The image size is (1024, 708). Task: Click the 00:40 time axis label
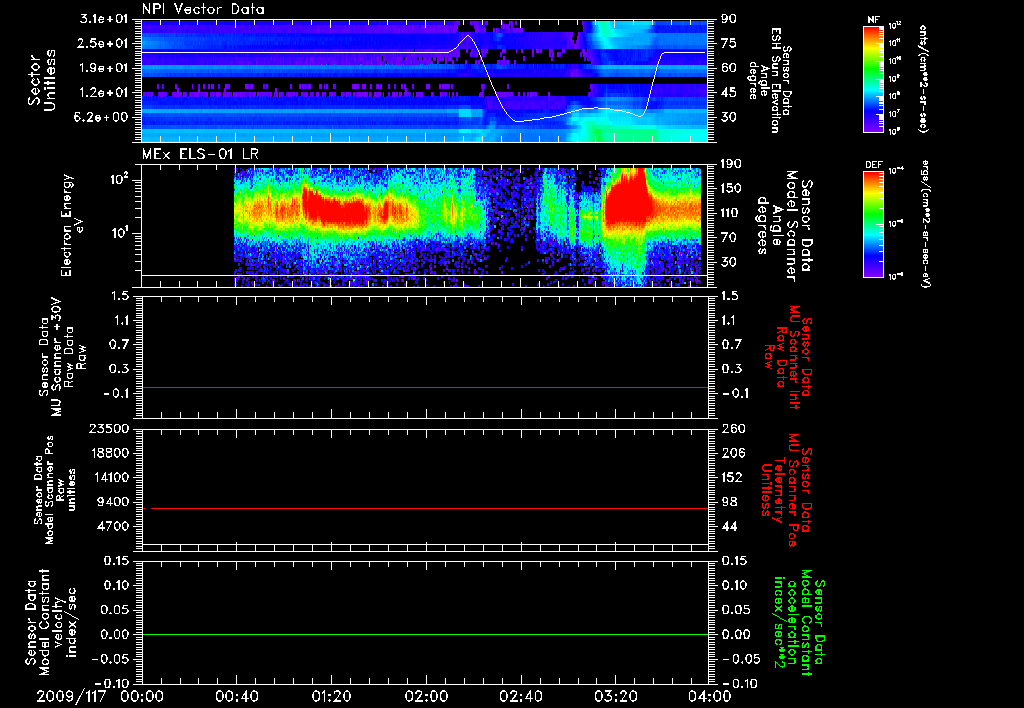click(x=236, y=696)
